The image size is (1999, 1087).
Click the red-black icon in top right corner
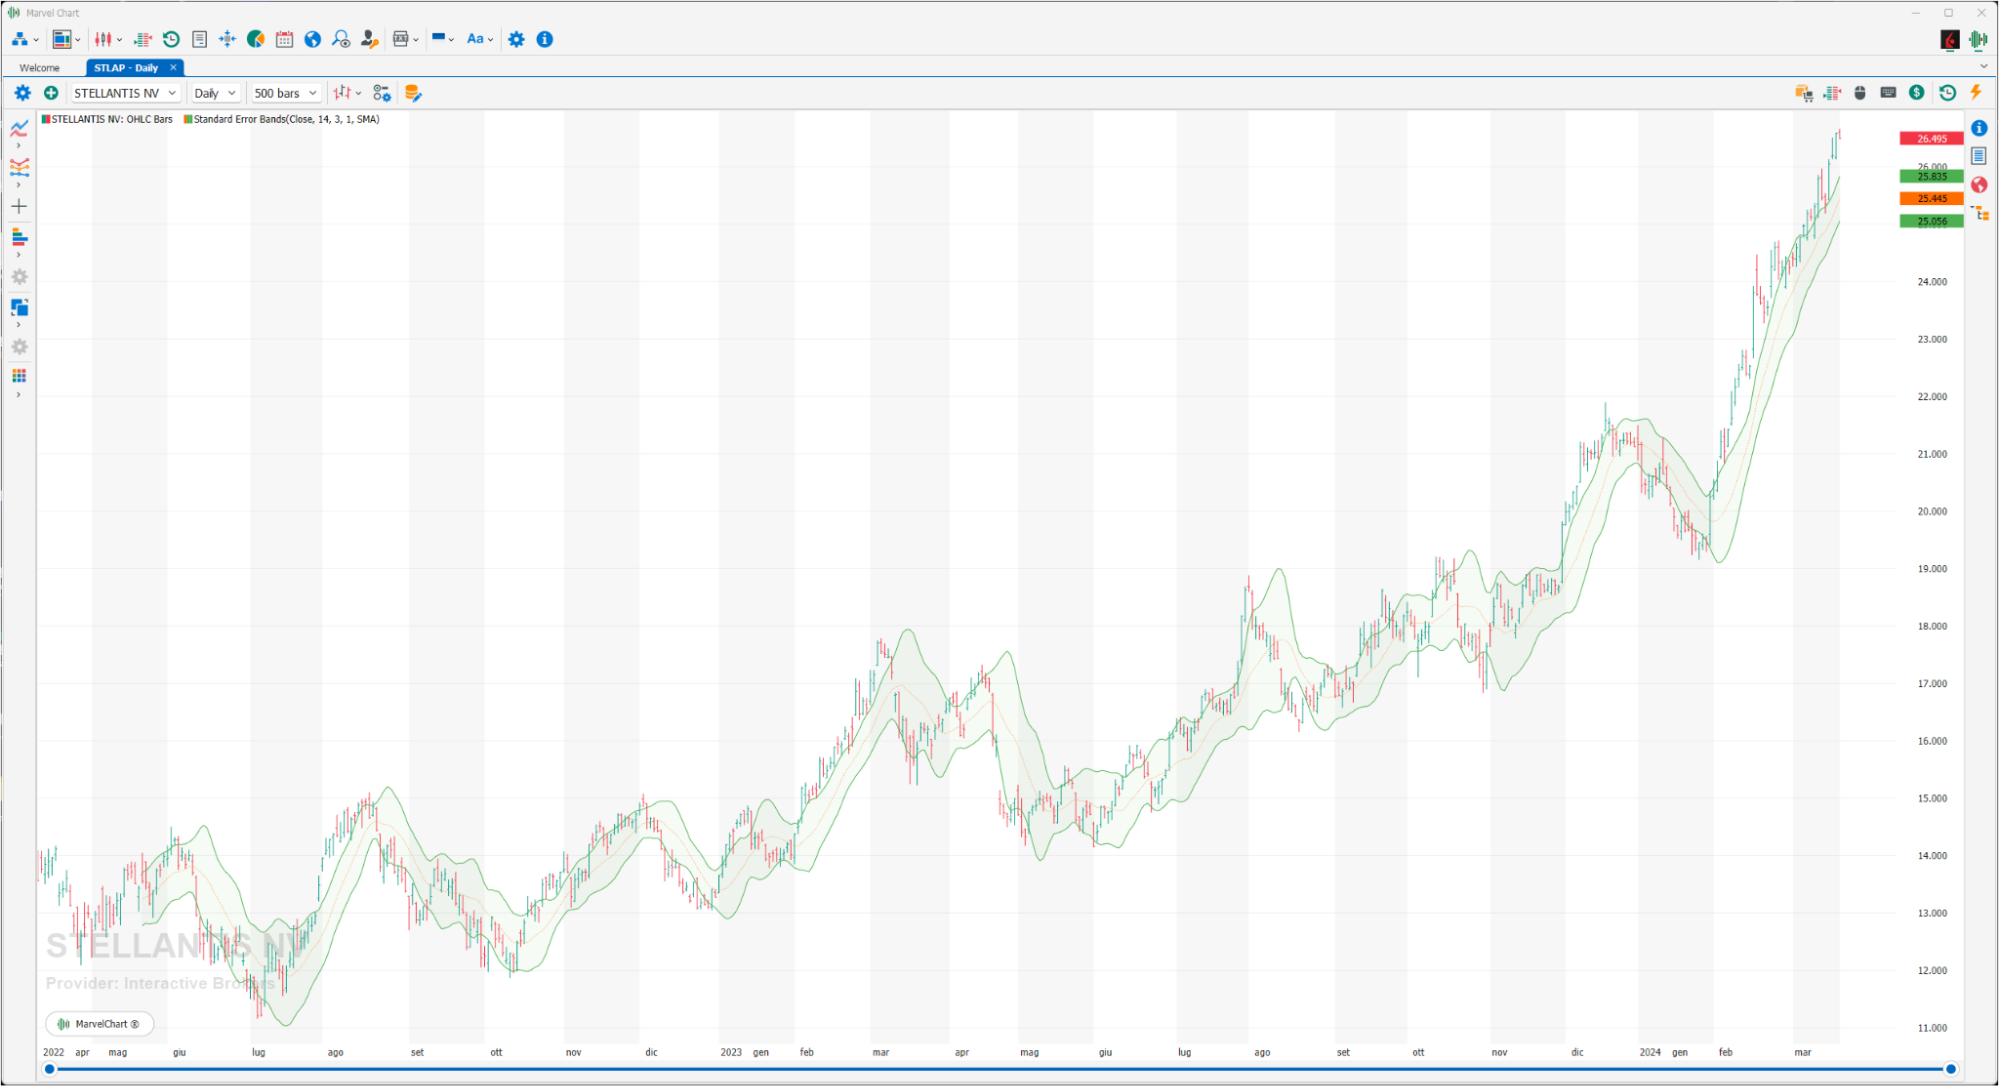coord(1949,39)
